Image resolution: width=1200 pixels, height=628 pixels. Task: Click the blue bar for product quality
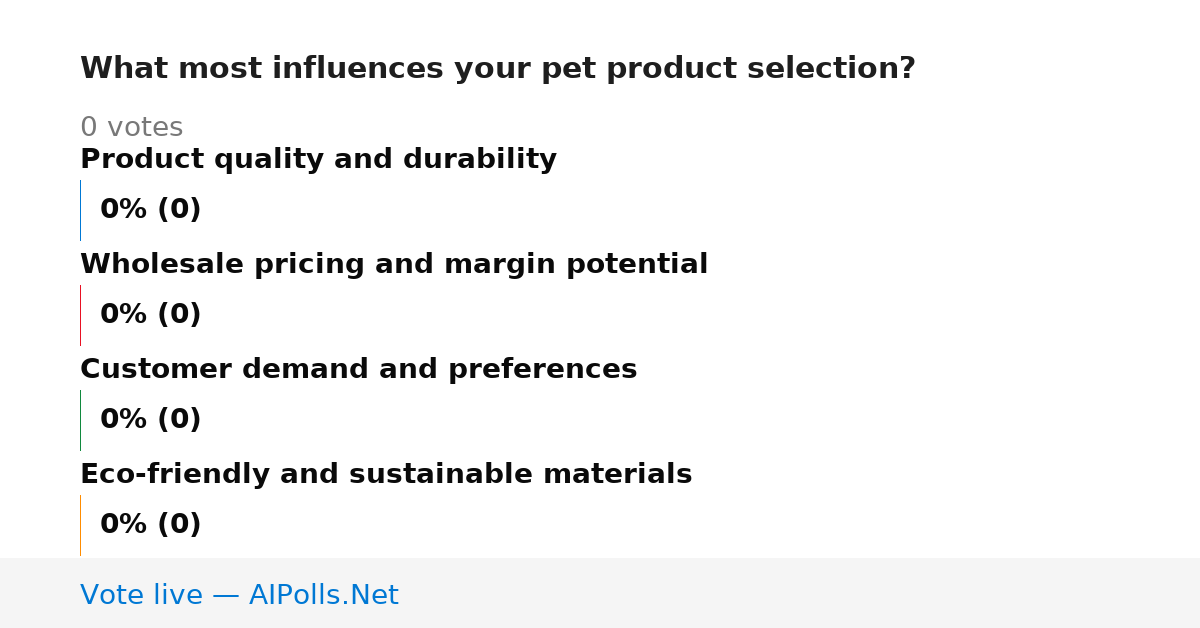point(80,210)
